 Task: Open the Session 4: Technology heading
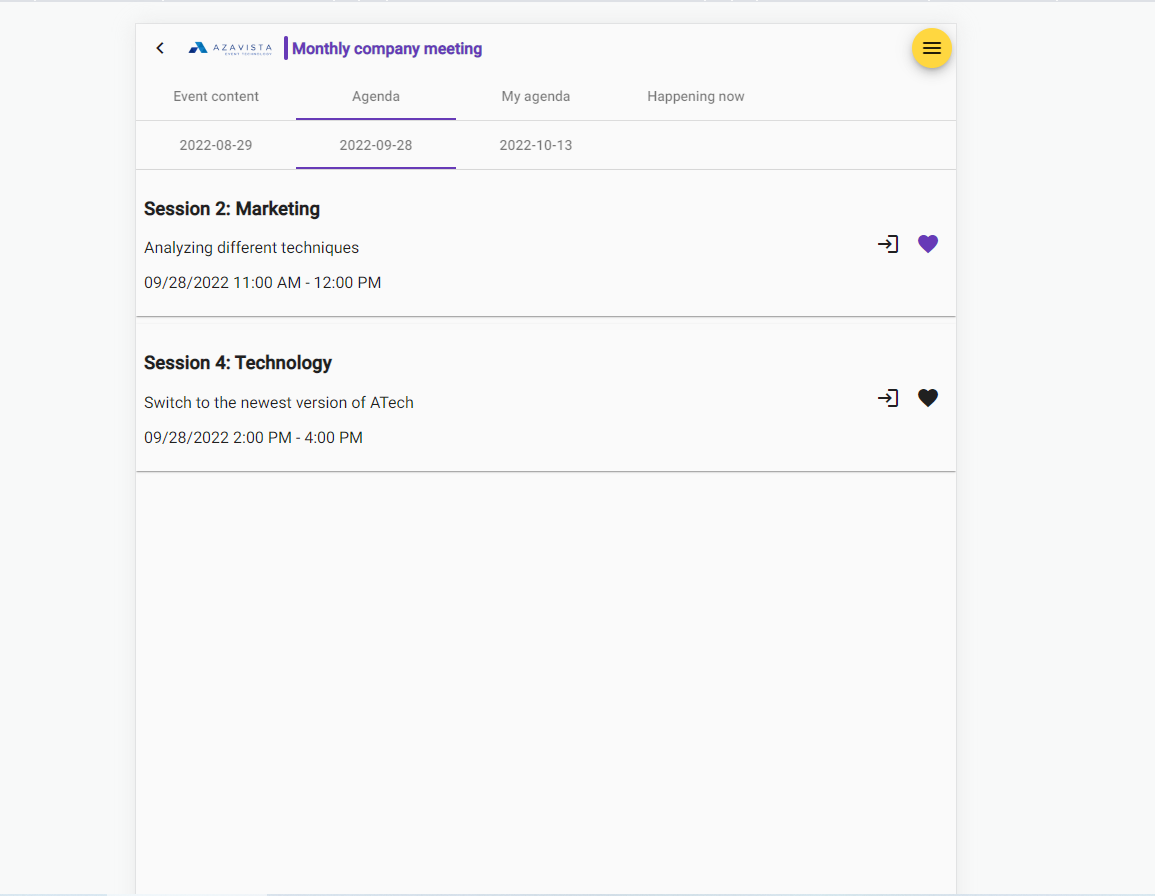pos(238,363)
